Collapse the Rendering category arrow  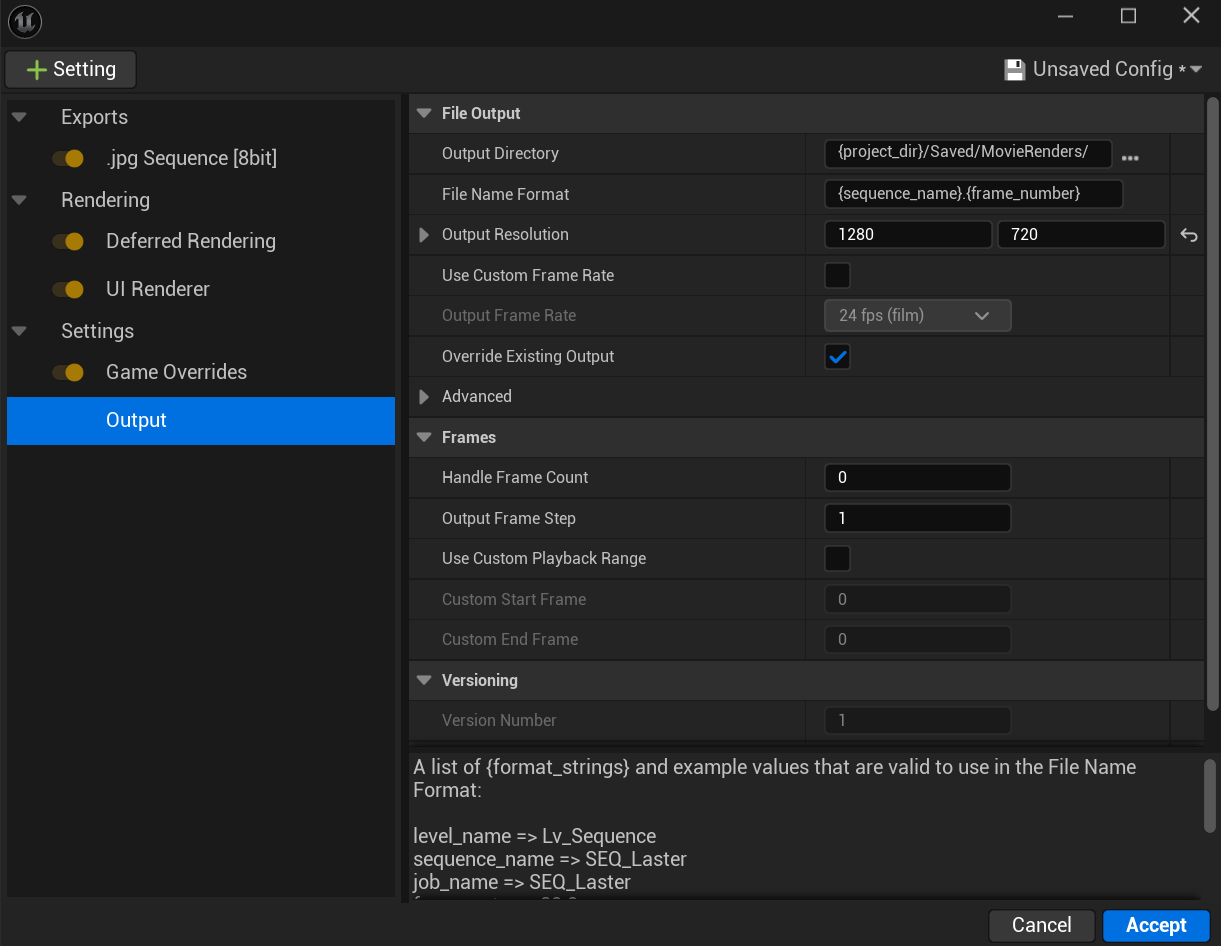[19, 200]
